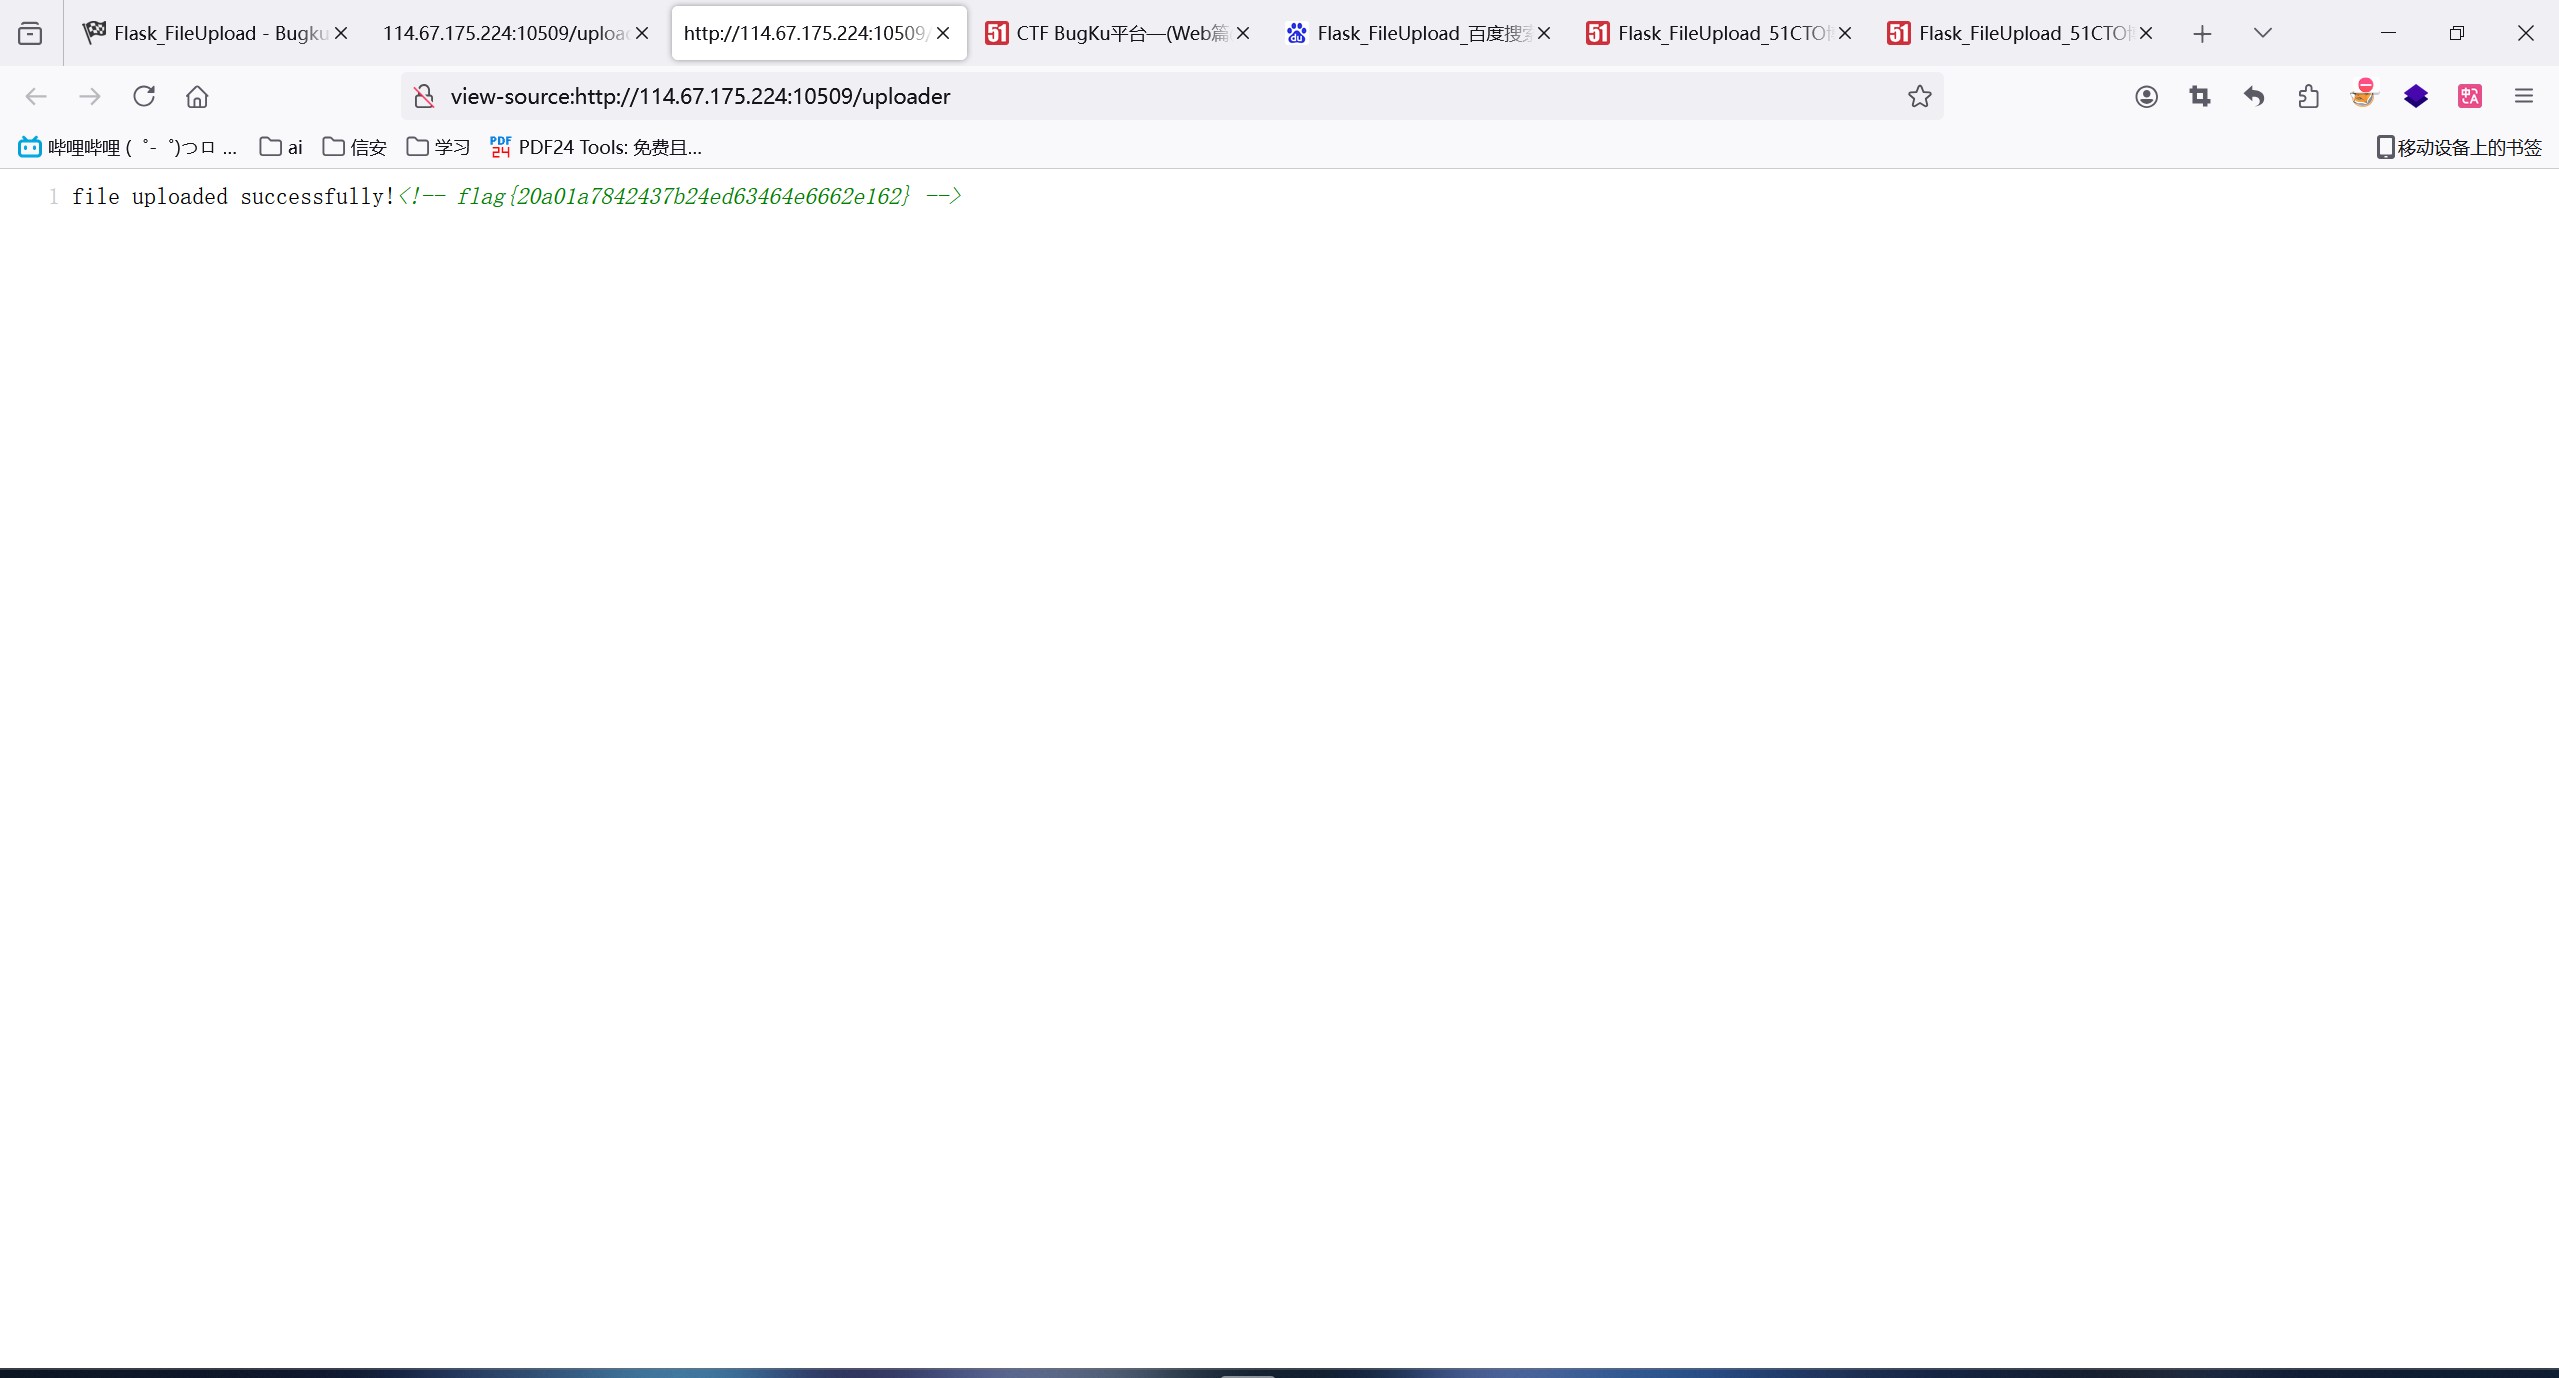
Task: Switch to Flask_FileUpload - Bugku tab
Action: pyautogui.click(x=214, y=33)
